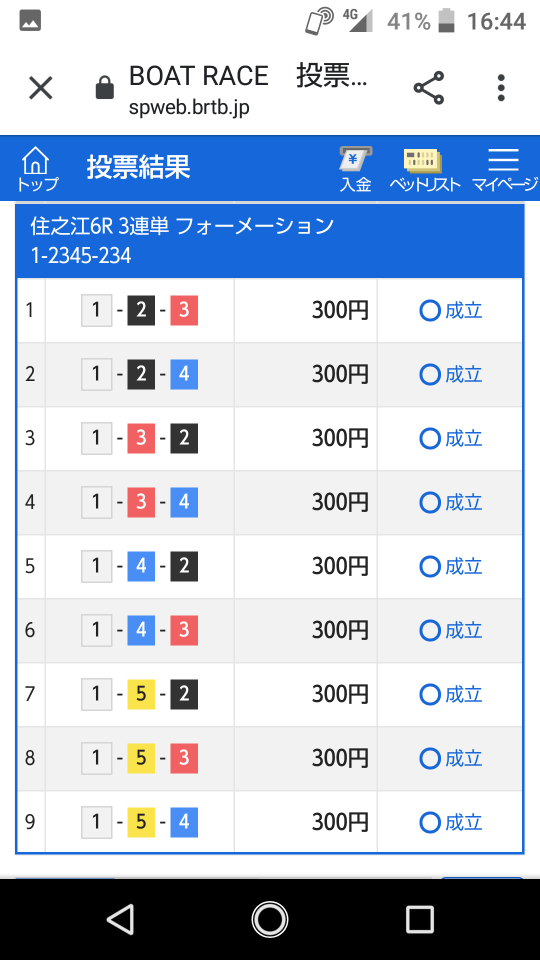Tap the Android recent apps square
This screenshot has width=540, height=960.
click(x=420, y=920)
